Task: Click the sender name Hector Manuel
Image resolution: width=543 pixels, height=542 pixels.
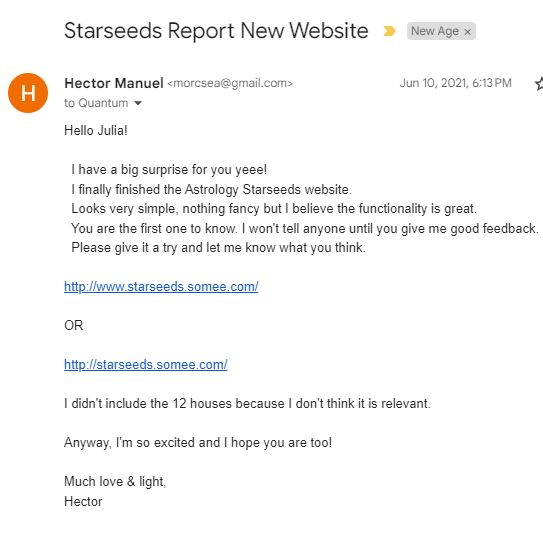Action: (x=114, y=83)
